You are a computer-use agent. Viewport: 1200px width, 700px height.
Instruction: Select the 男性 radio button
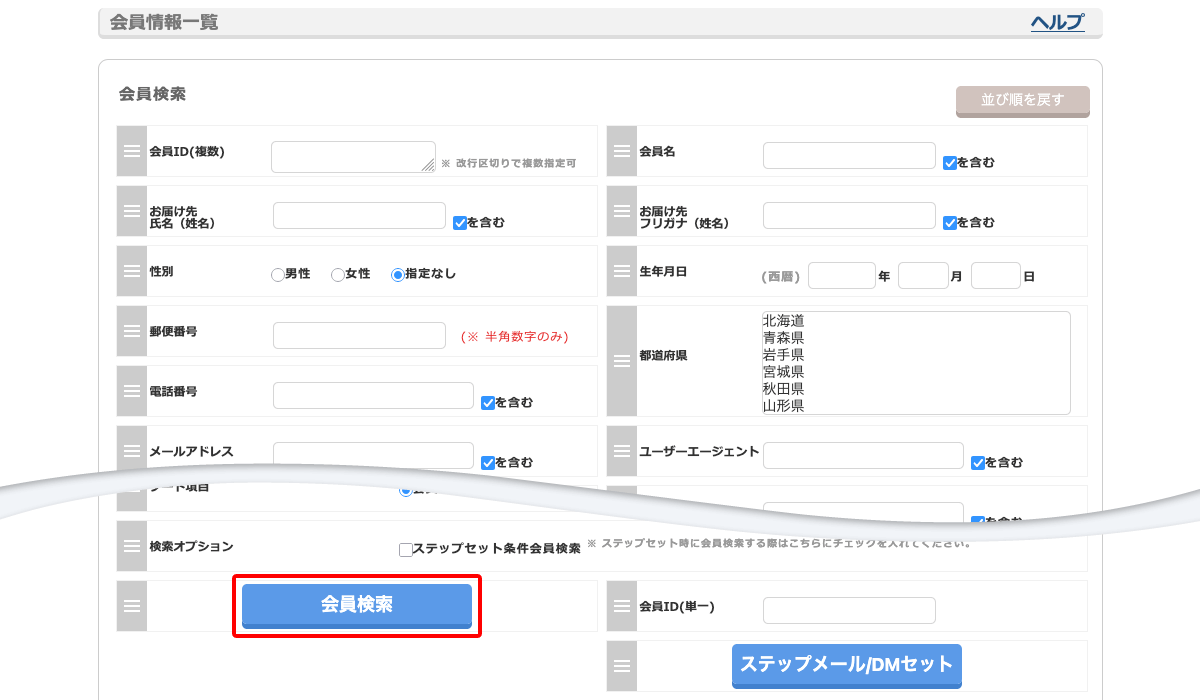tap(278, 275)
